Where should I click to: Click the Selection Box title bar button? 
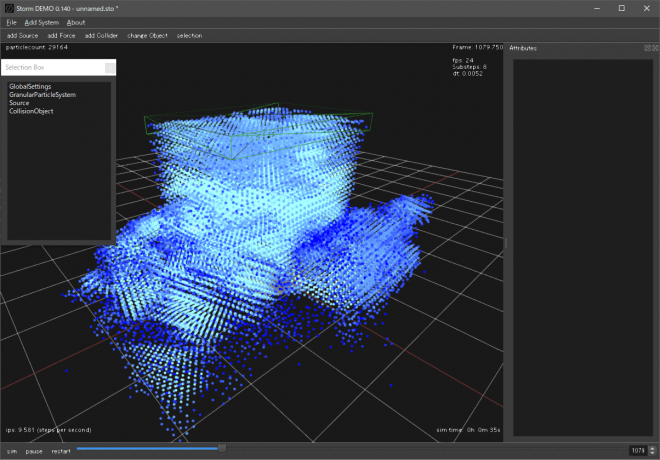pyautogui.click(x=110, y=68)
